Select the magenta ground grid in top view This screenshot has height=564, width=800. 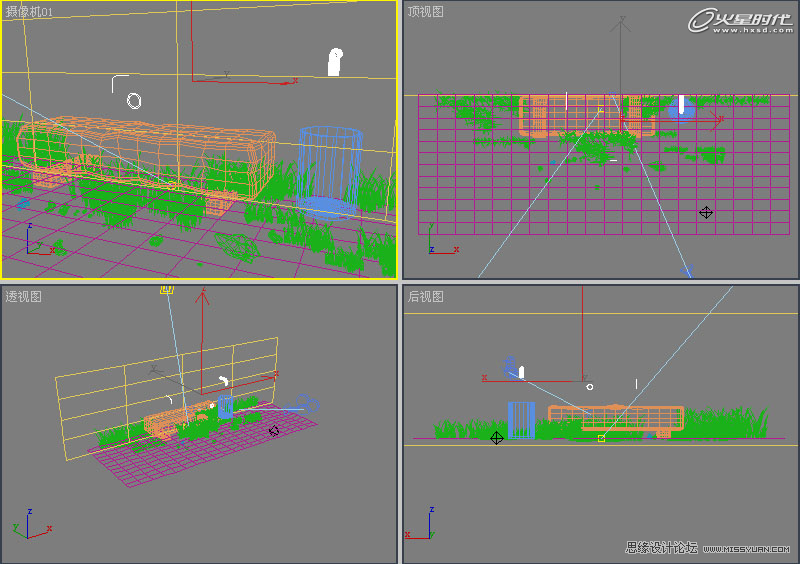(604, 164)
